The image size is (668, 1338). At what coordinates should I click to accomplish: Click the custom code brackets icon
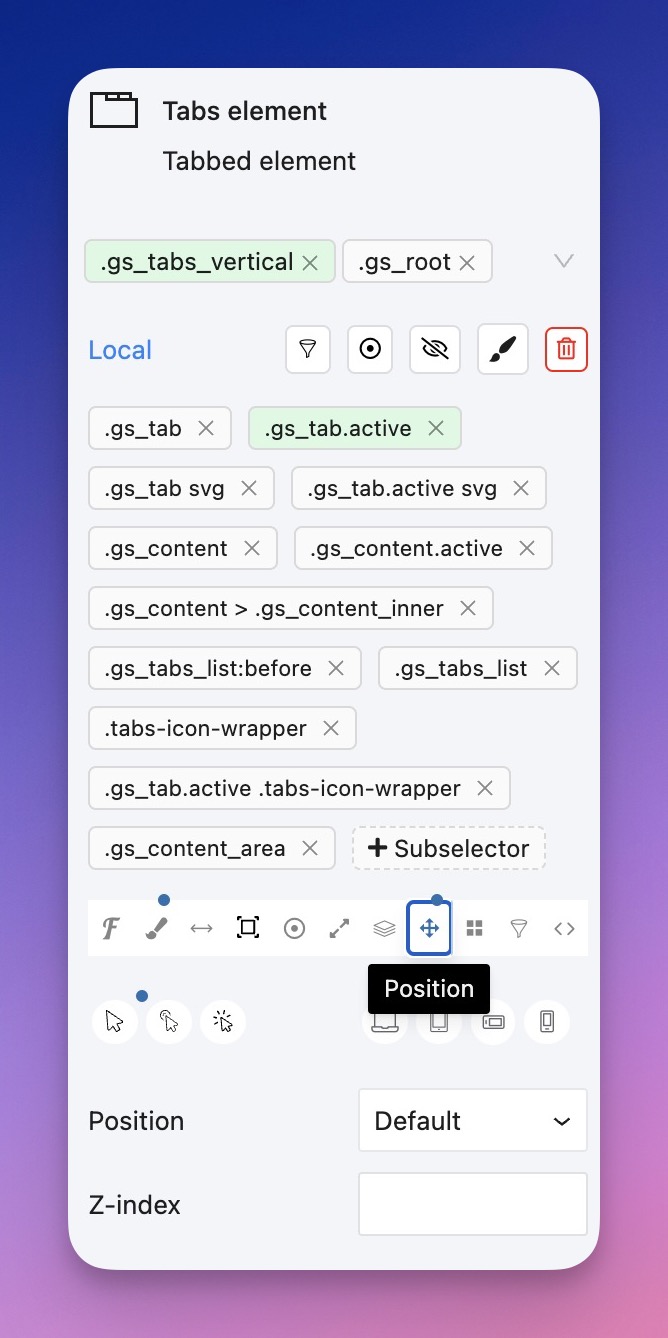point(564,929)
